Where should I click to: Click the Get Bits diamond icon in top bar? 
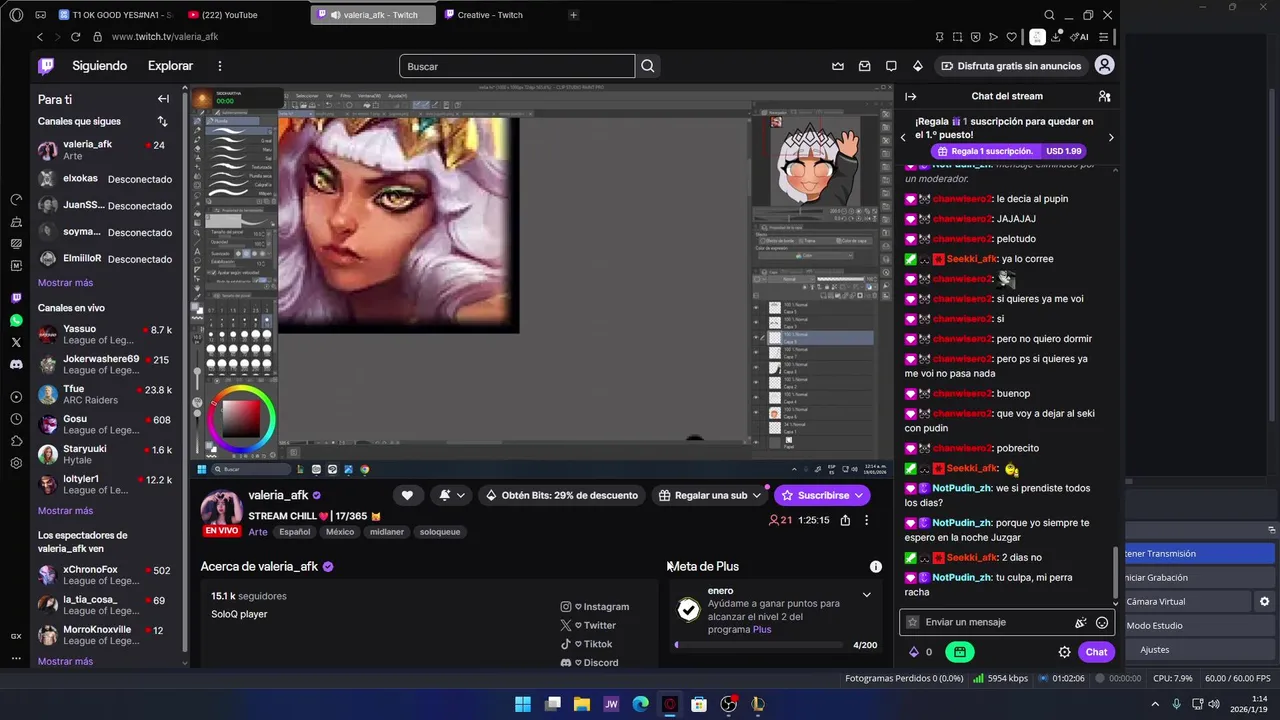pyautogui.click(x=918, y=66)
